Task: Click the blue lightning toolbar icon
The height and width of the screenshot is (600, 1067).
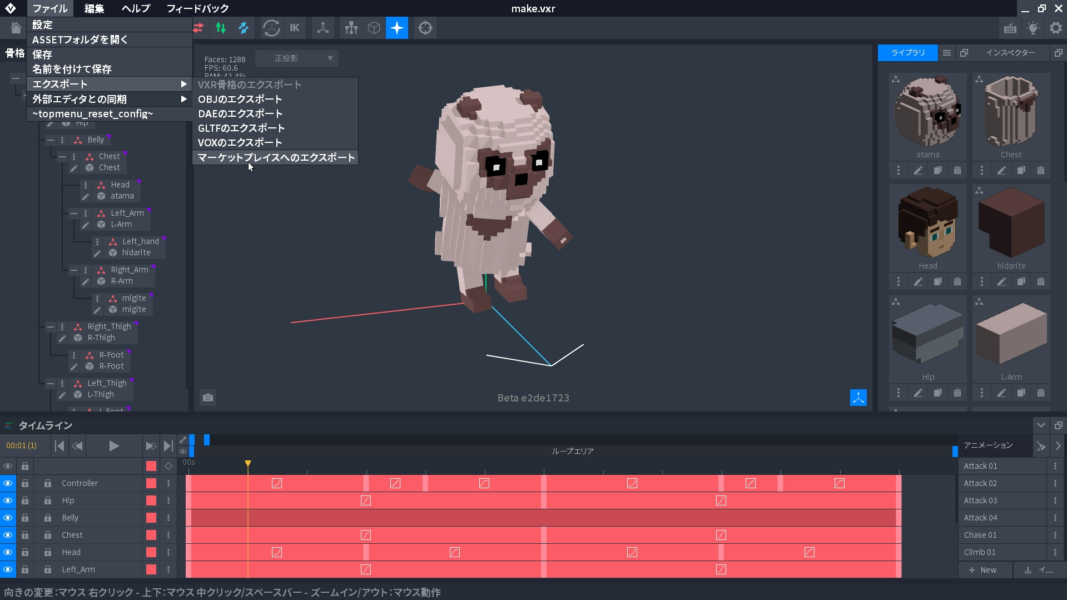Action: coord(243,28)
